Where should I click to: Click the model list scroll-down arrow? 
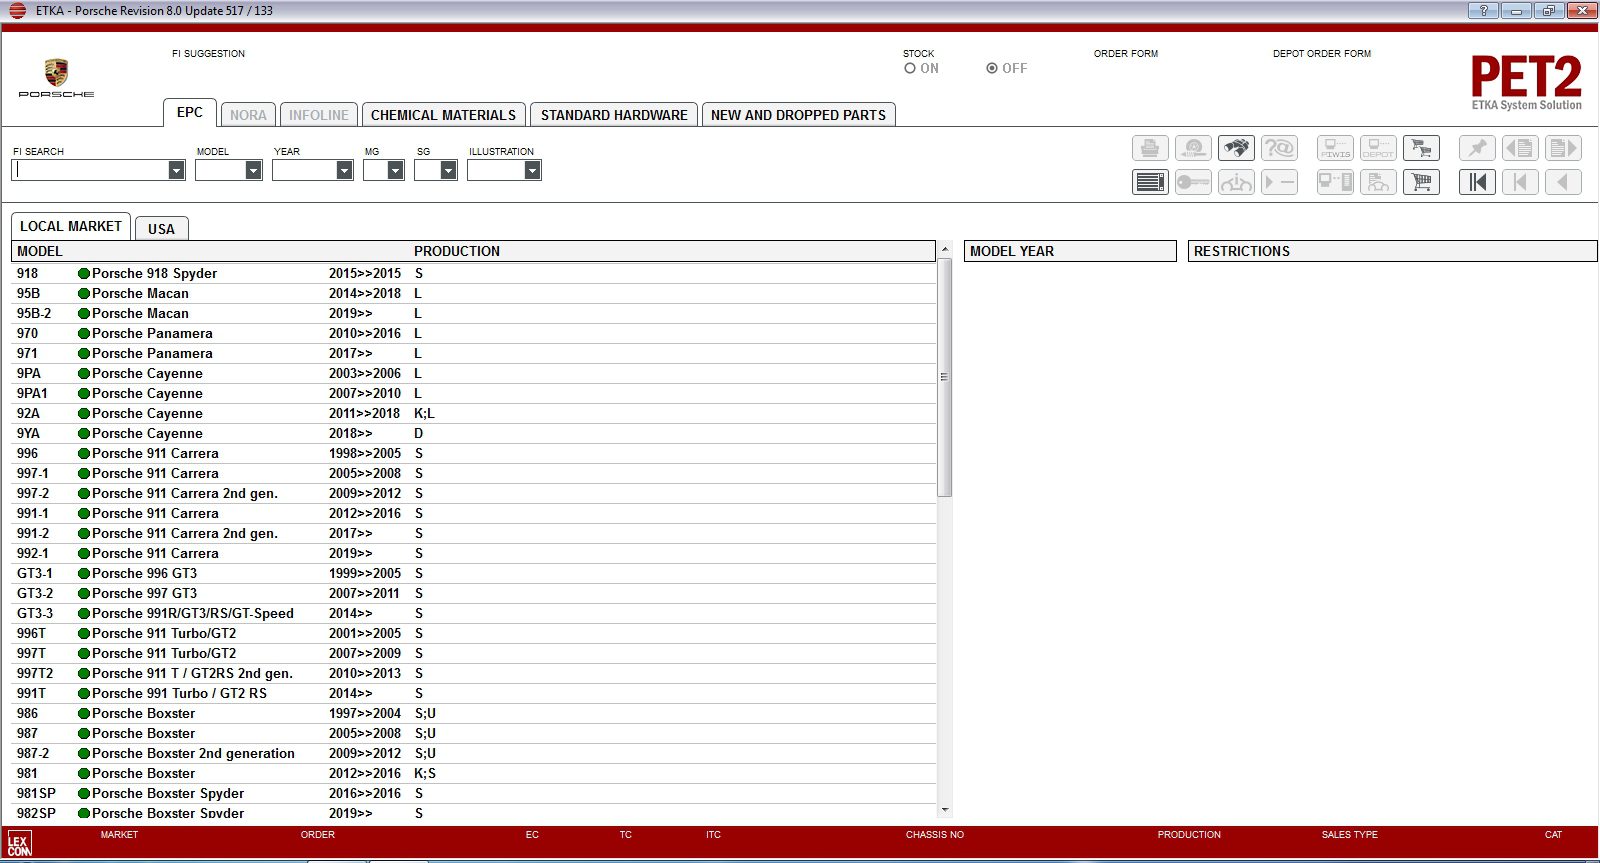pyautogui.click(x=944, y=810)
